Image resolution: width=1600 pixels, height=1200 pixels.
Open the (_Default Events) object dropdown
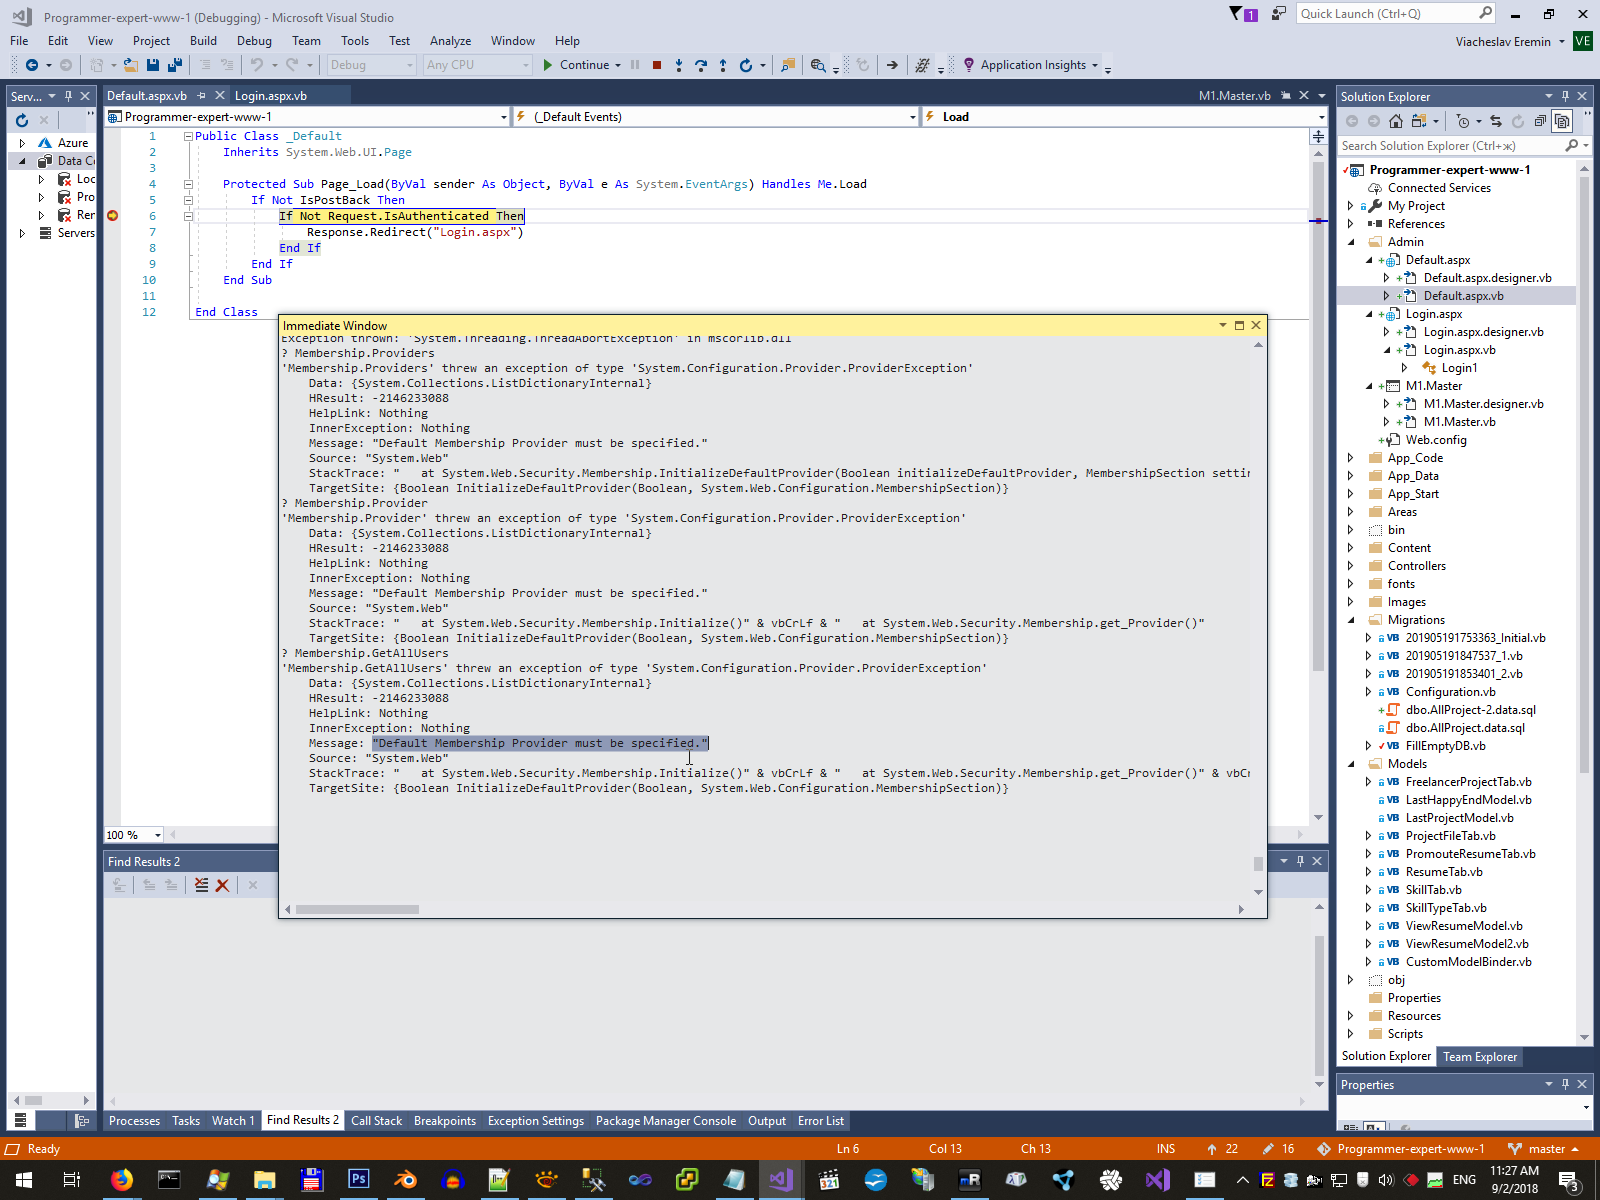715,117
